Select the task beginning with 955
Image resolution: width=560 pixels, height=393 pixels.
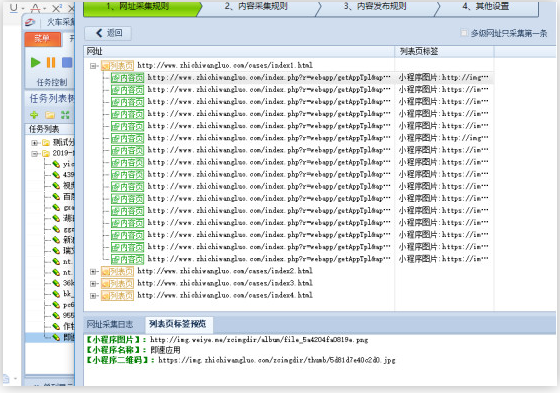click(69, 315)
